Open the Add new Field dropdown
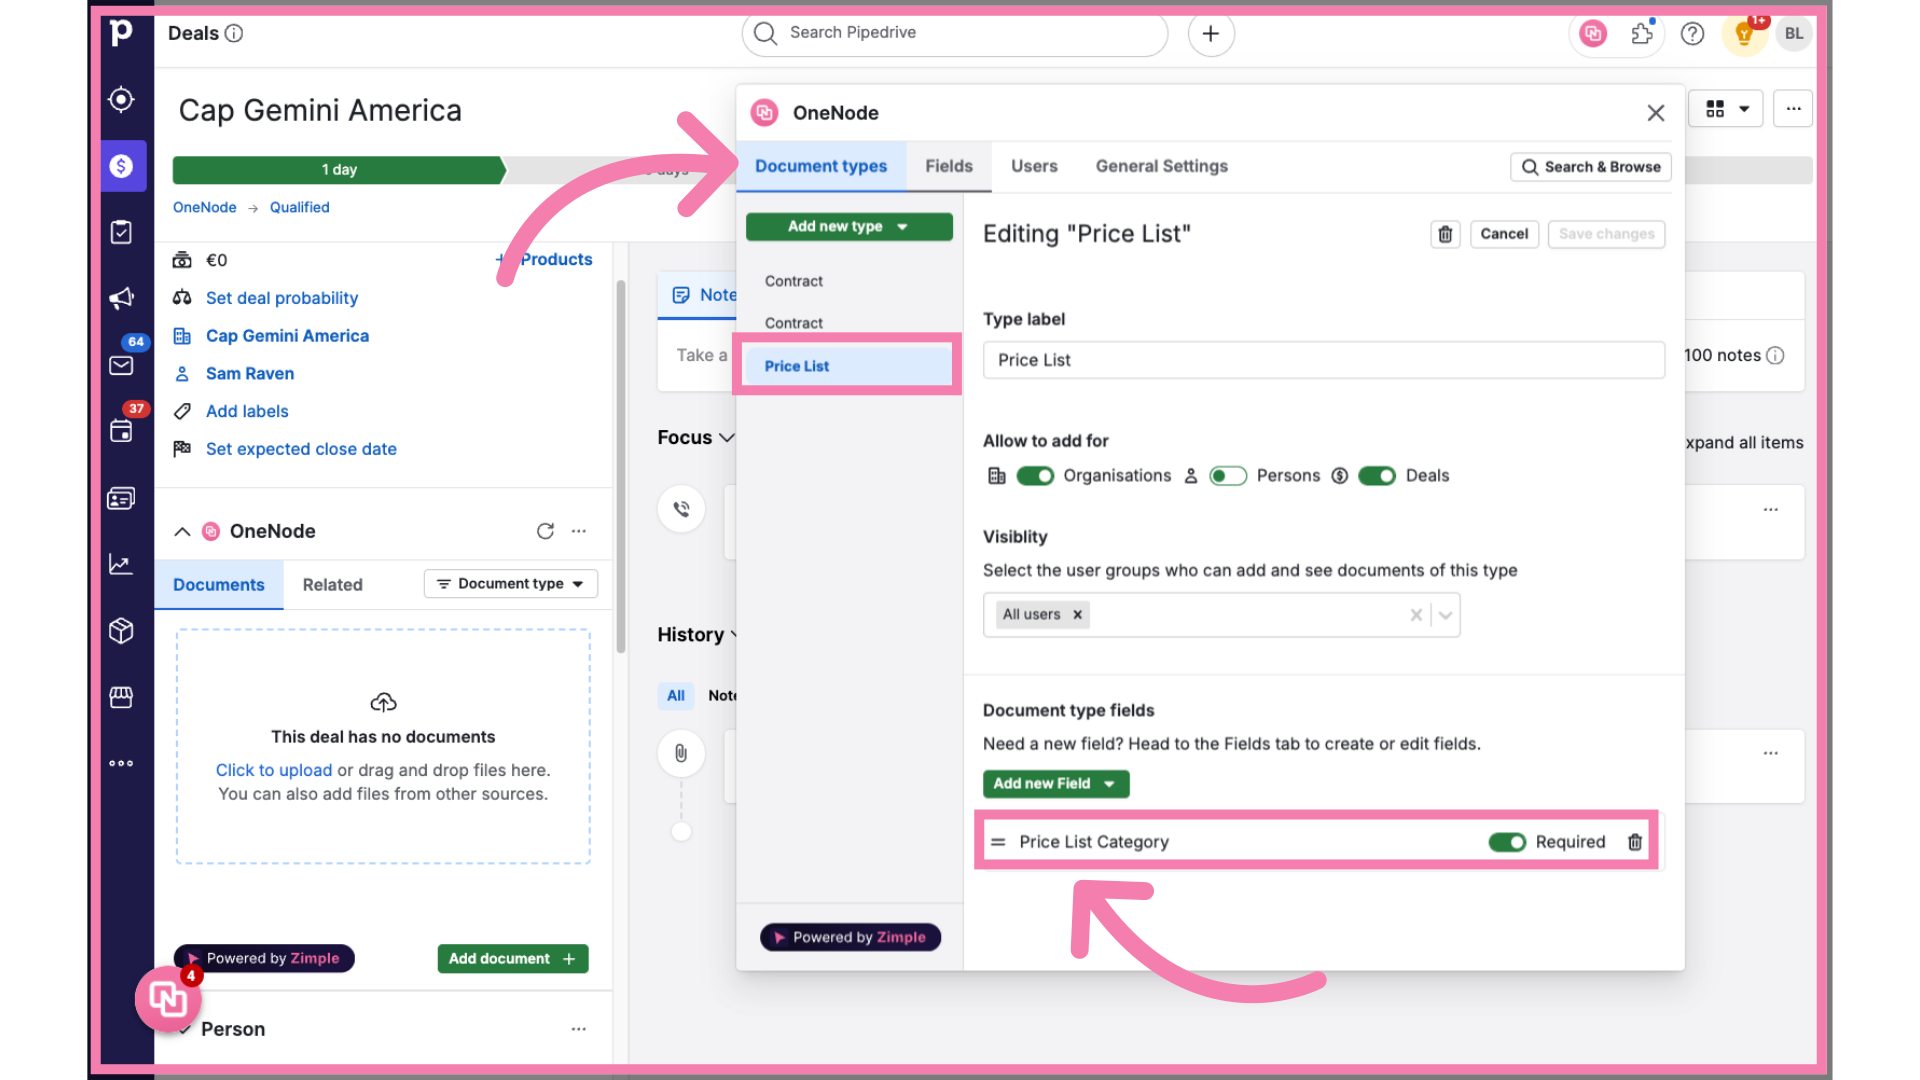 (x=1056, y=784)
